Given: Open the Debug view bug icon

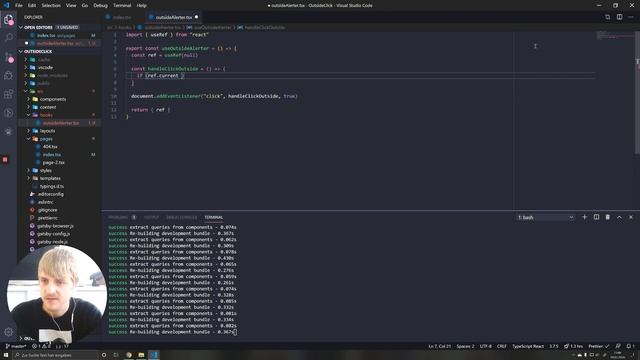Looking at the screenshot, I should click(x=9, y=76).
